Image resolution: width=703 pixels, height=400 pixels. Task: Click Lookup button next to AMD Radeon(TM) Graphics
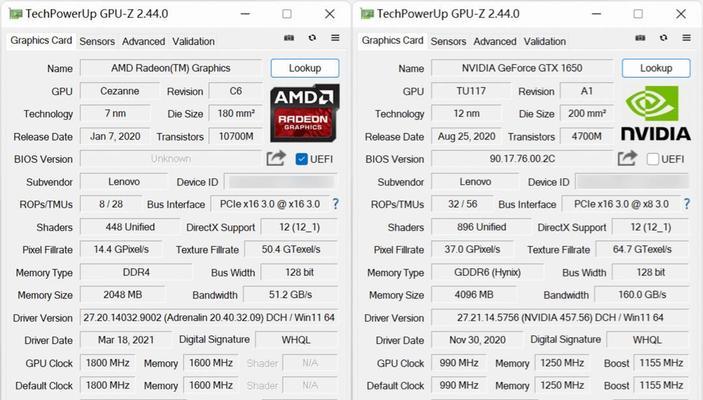(304, 68)
